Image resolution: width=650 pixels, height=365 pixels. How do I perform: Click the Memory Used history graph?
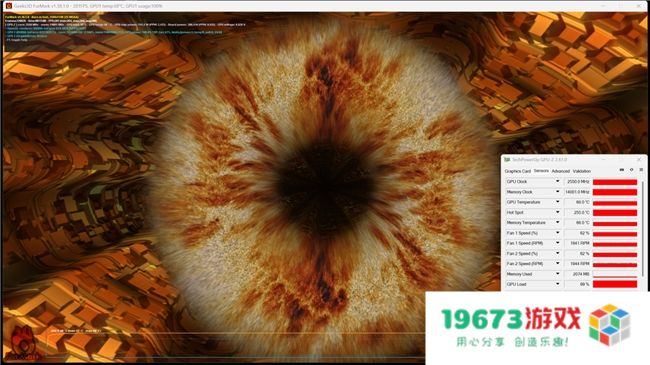(615, 274)
